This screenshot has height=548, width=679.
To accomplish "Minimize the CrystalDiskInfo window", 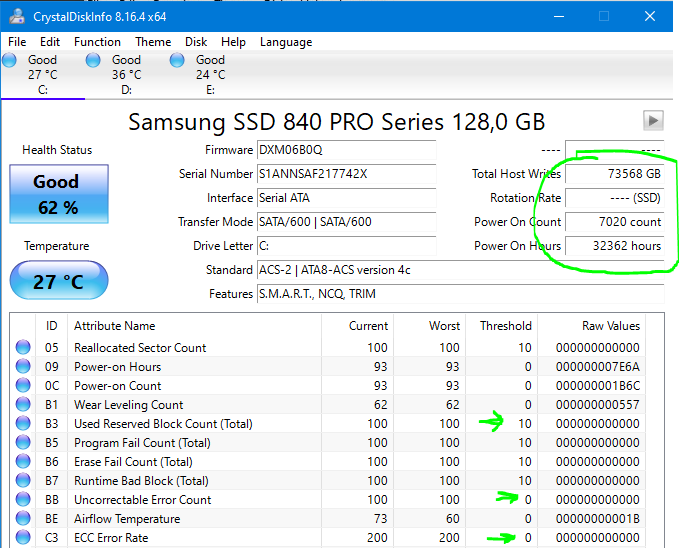I will point(559,16).
